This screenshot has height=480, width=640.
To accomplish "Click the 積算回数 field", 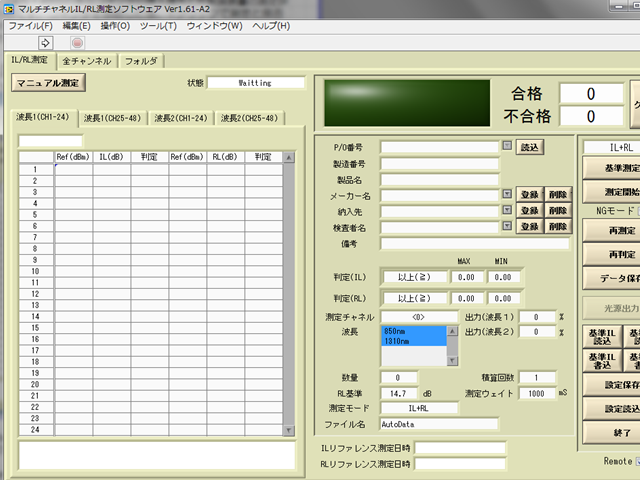I will pos(537,378).
